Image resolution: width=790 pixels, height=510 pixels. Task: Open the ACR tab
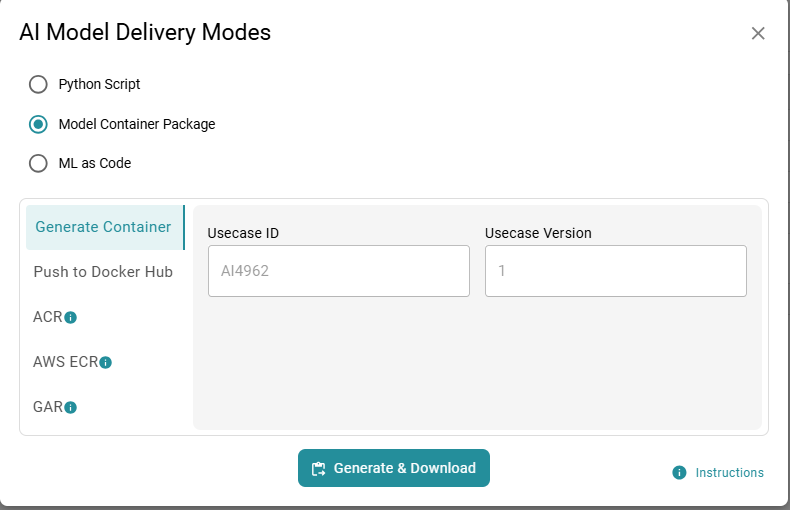pos(48,317)
